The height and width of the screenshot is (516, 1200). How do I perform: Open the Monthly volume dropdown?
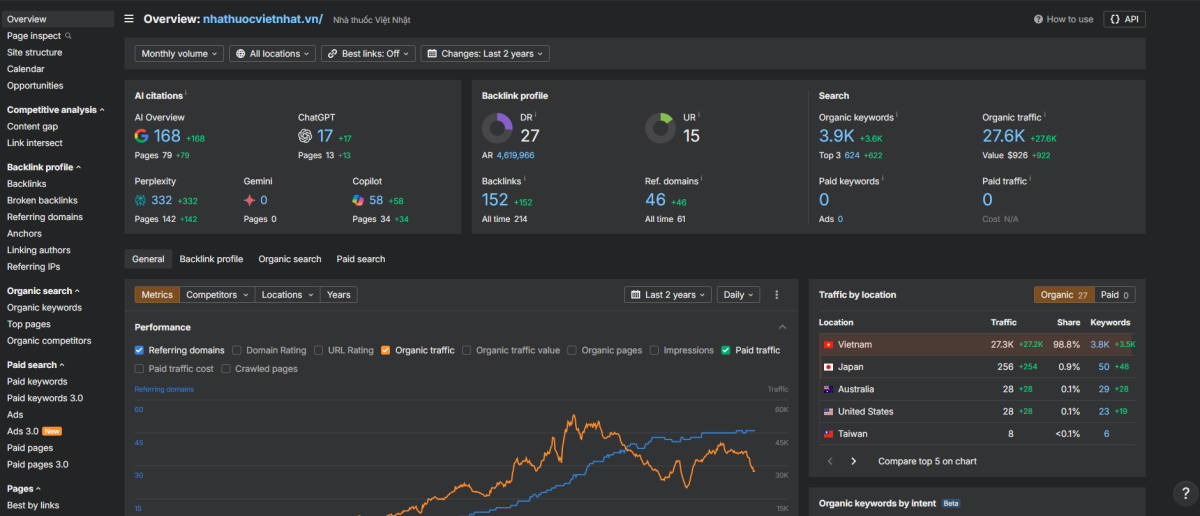180,54
